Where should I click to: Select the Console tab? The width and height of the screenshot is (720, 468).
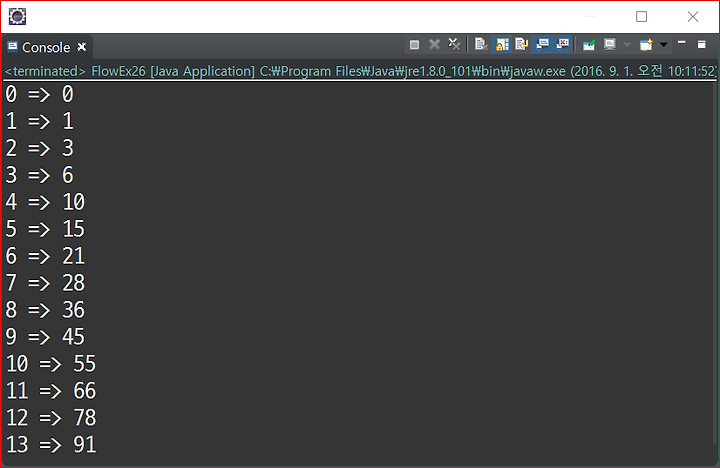(x=46, y=47)
